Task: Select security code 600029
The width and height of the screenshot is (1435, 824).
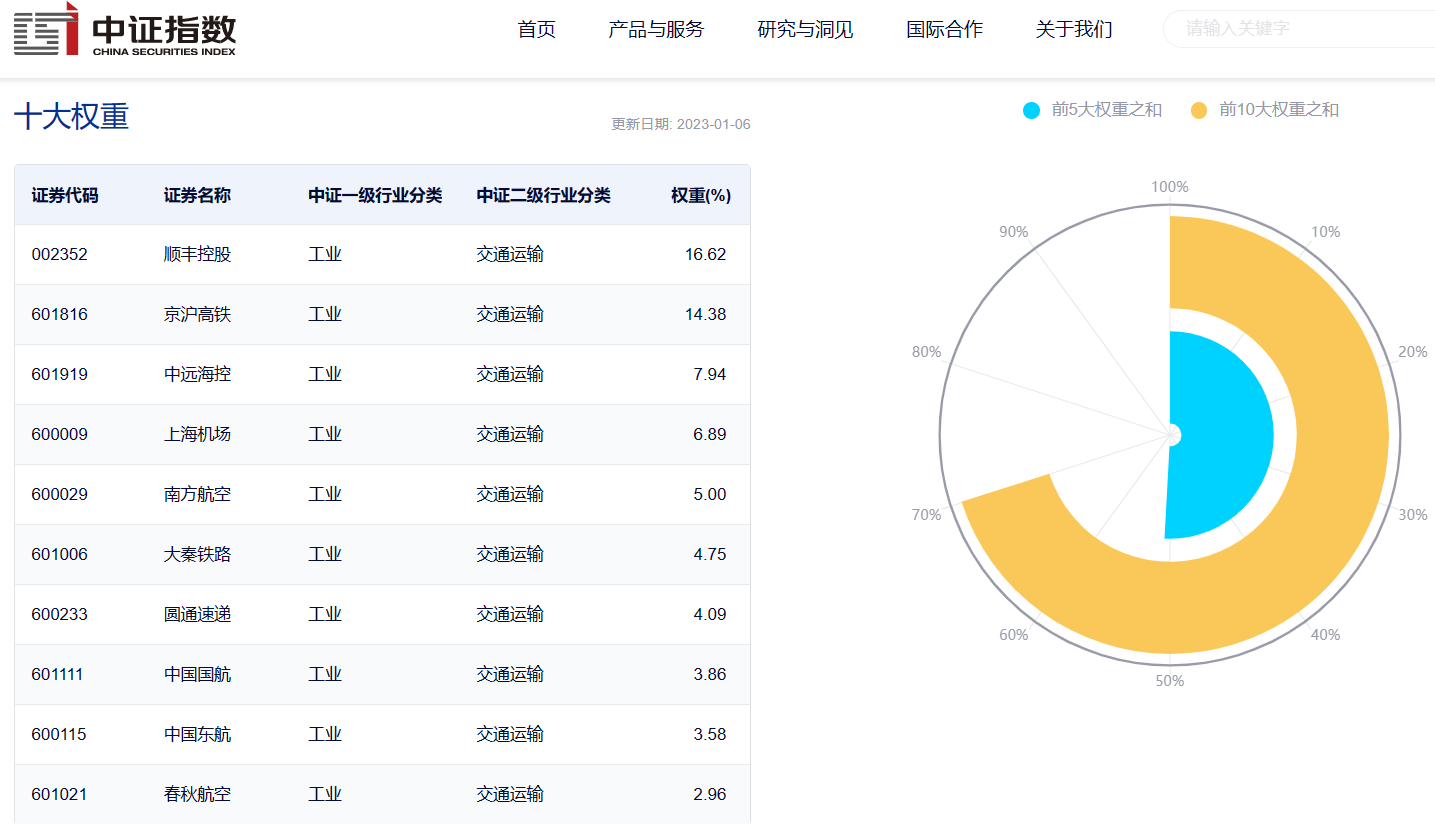Action: (x=59, y=494)
